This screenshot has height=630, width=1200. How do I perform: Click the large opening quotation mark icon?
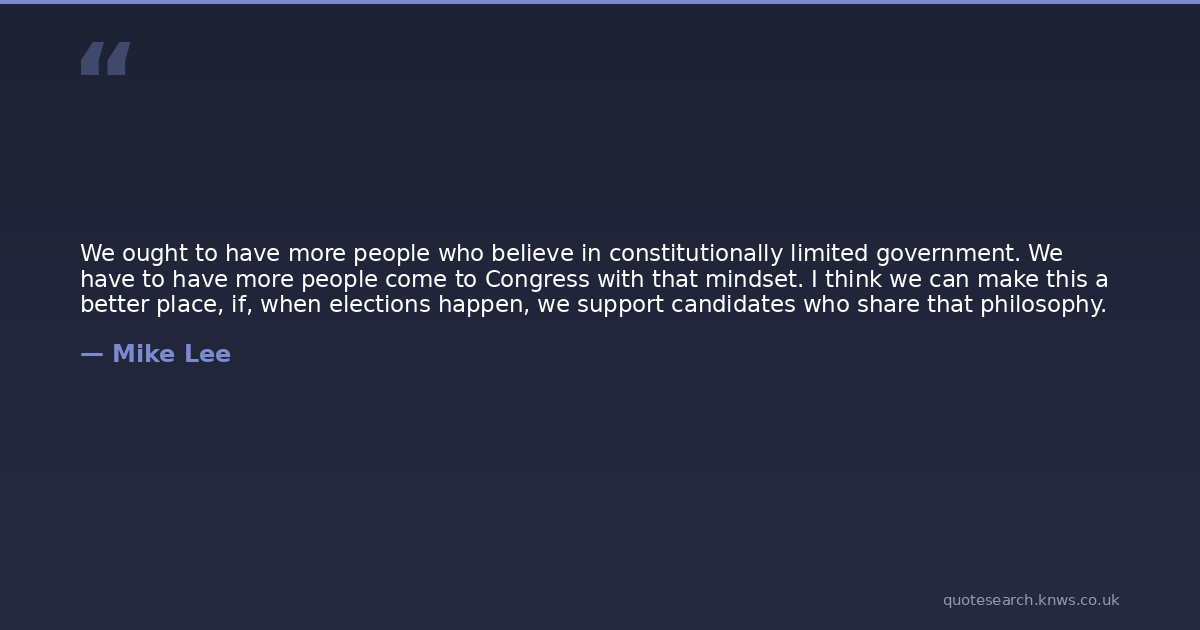pos(105,59)
